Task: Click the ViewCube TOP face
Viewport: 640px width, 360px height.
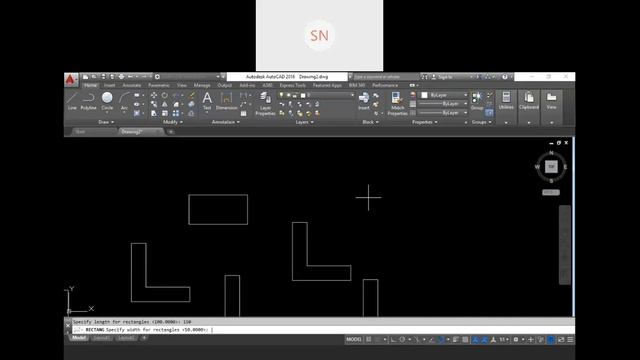Action: click(551, 167)
